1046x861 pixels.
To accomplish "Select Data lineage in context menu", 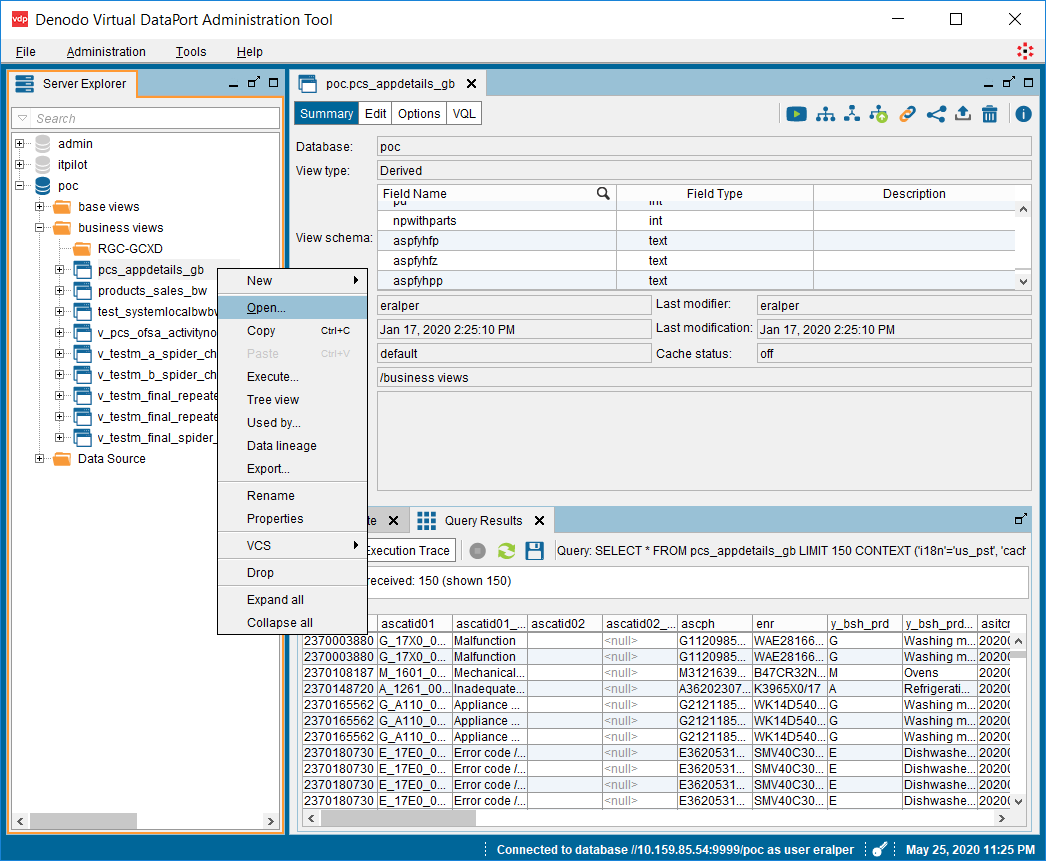I will pyautogui.click(x=292, y=446).
